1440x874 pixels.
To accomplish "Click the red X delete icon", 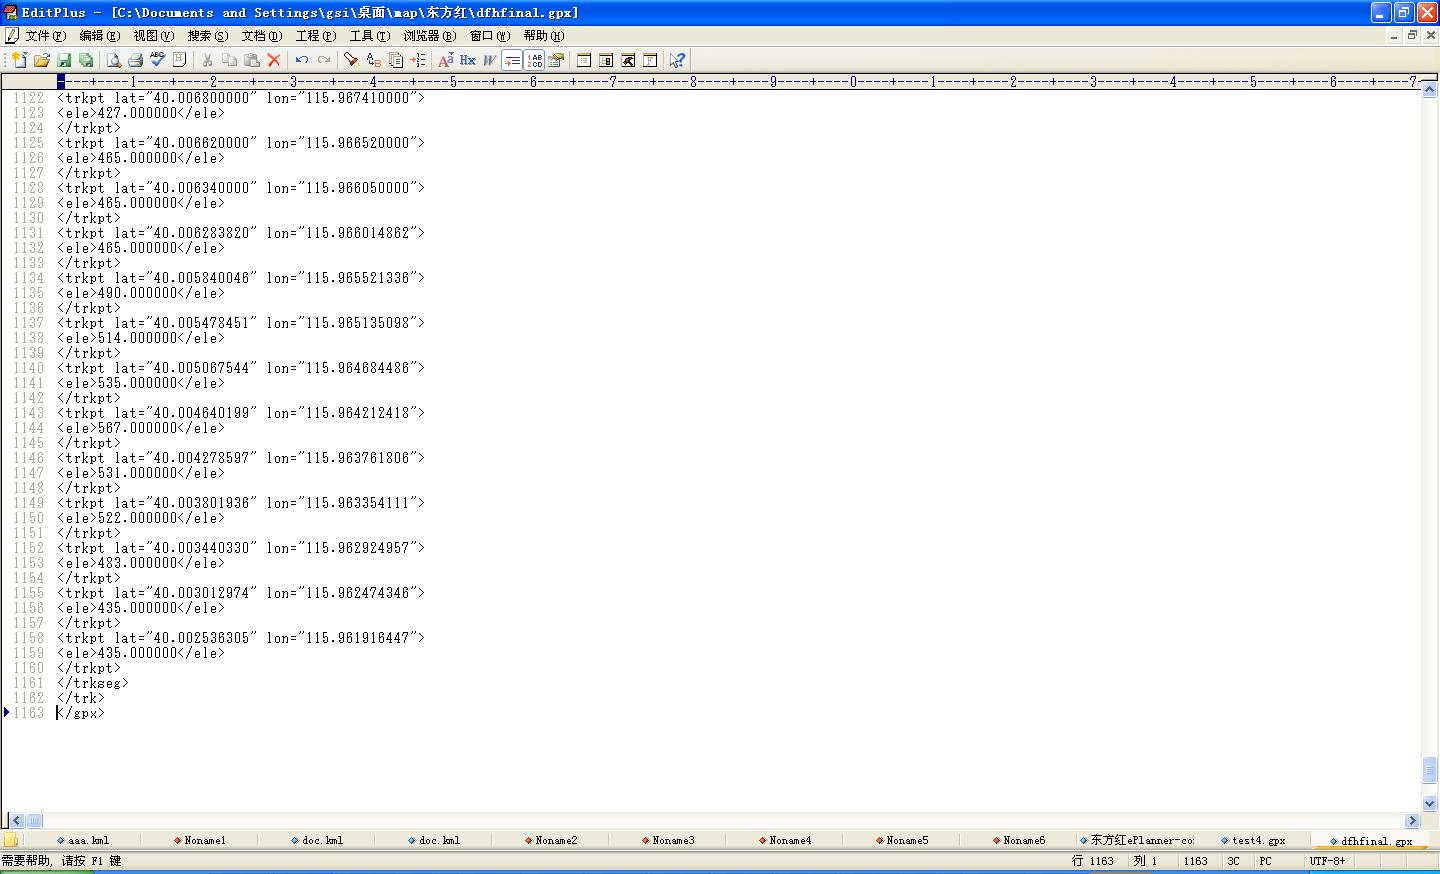I will click(x=273, y=60).
